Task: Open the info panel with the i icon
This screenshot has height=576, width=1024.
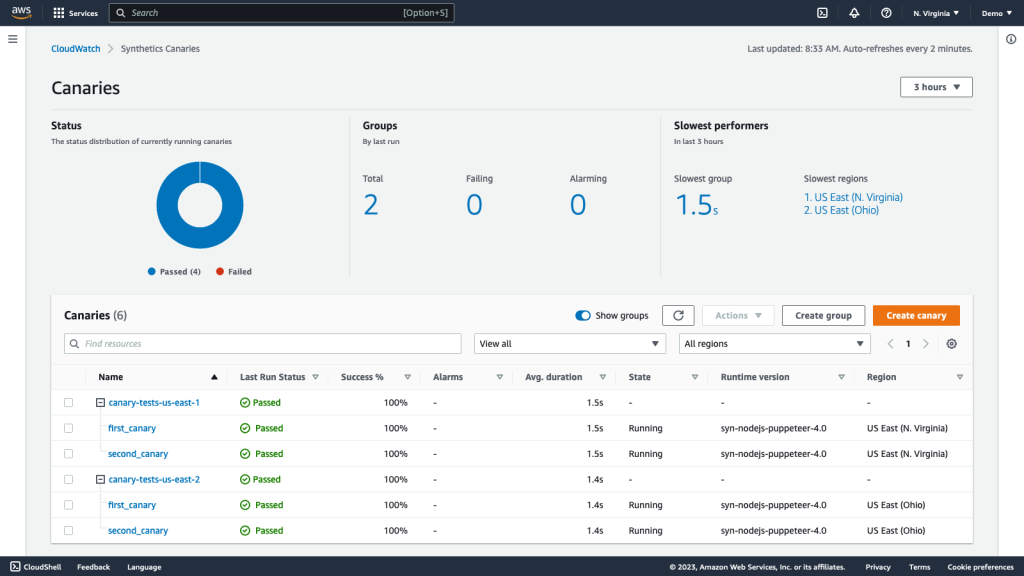Action: 1010,38
